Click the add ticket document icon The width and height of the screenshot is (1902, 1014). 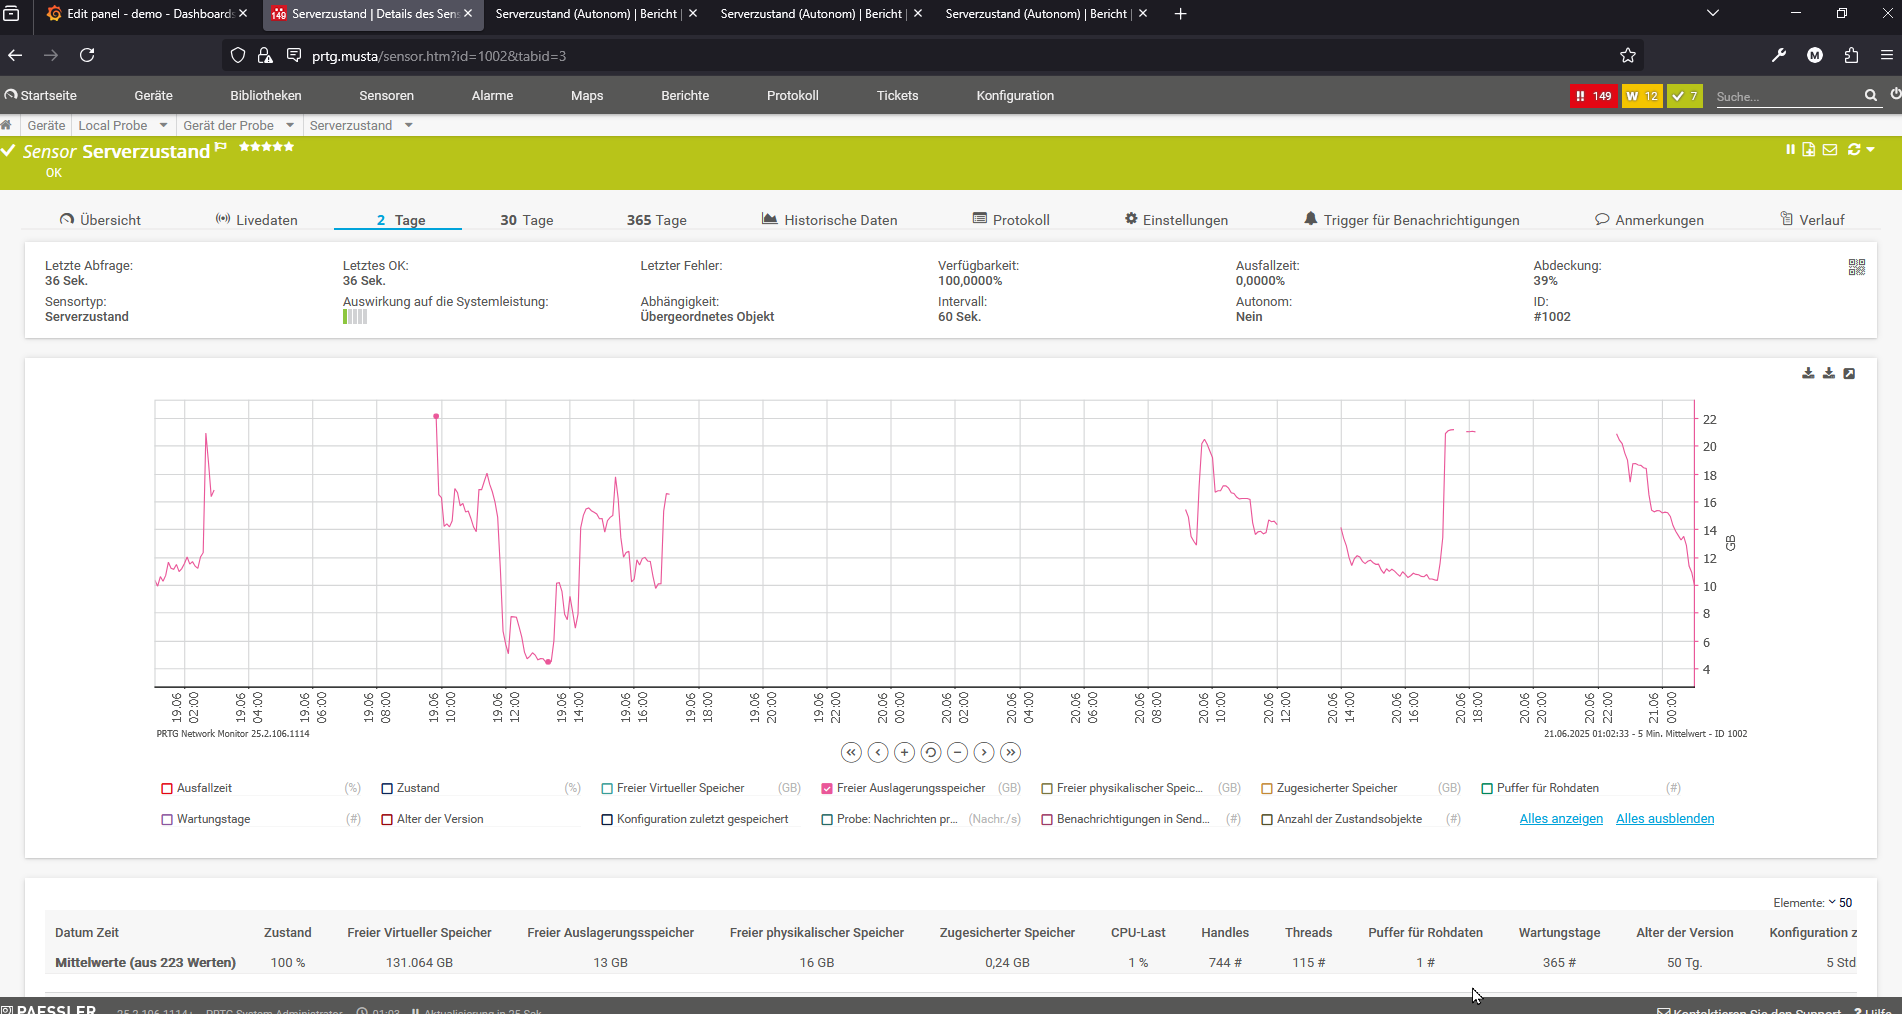pyautogui.click(x=1809, y=149)
